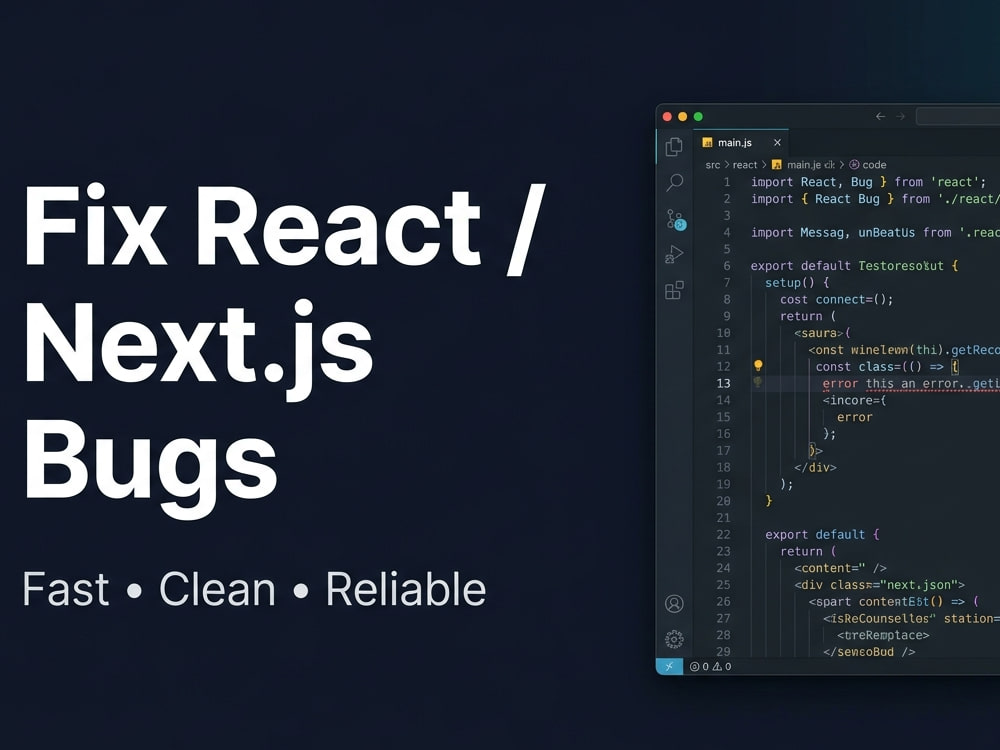The width and height of the screenshot is (1000, 750).
Task: Click the '</div>' closing tag on line 18
Action: [x=815, y=467]
